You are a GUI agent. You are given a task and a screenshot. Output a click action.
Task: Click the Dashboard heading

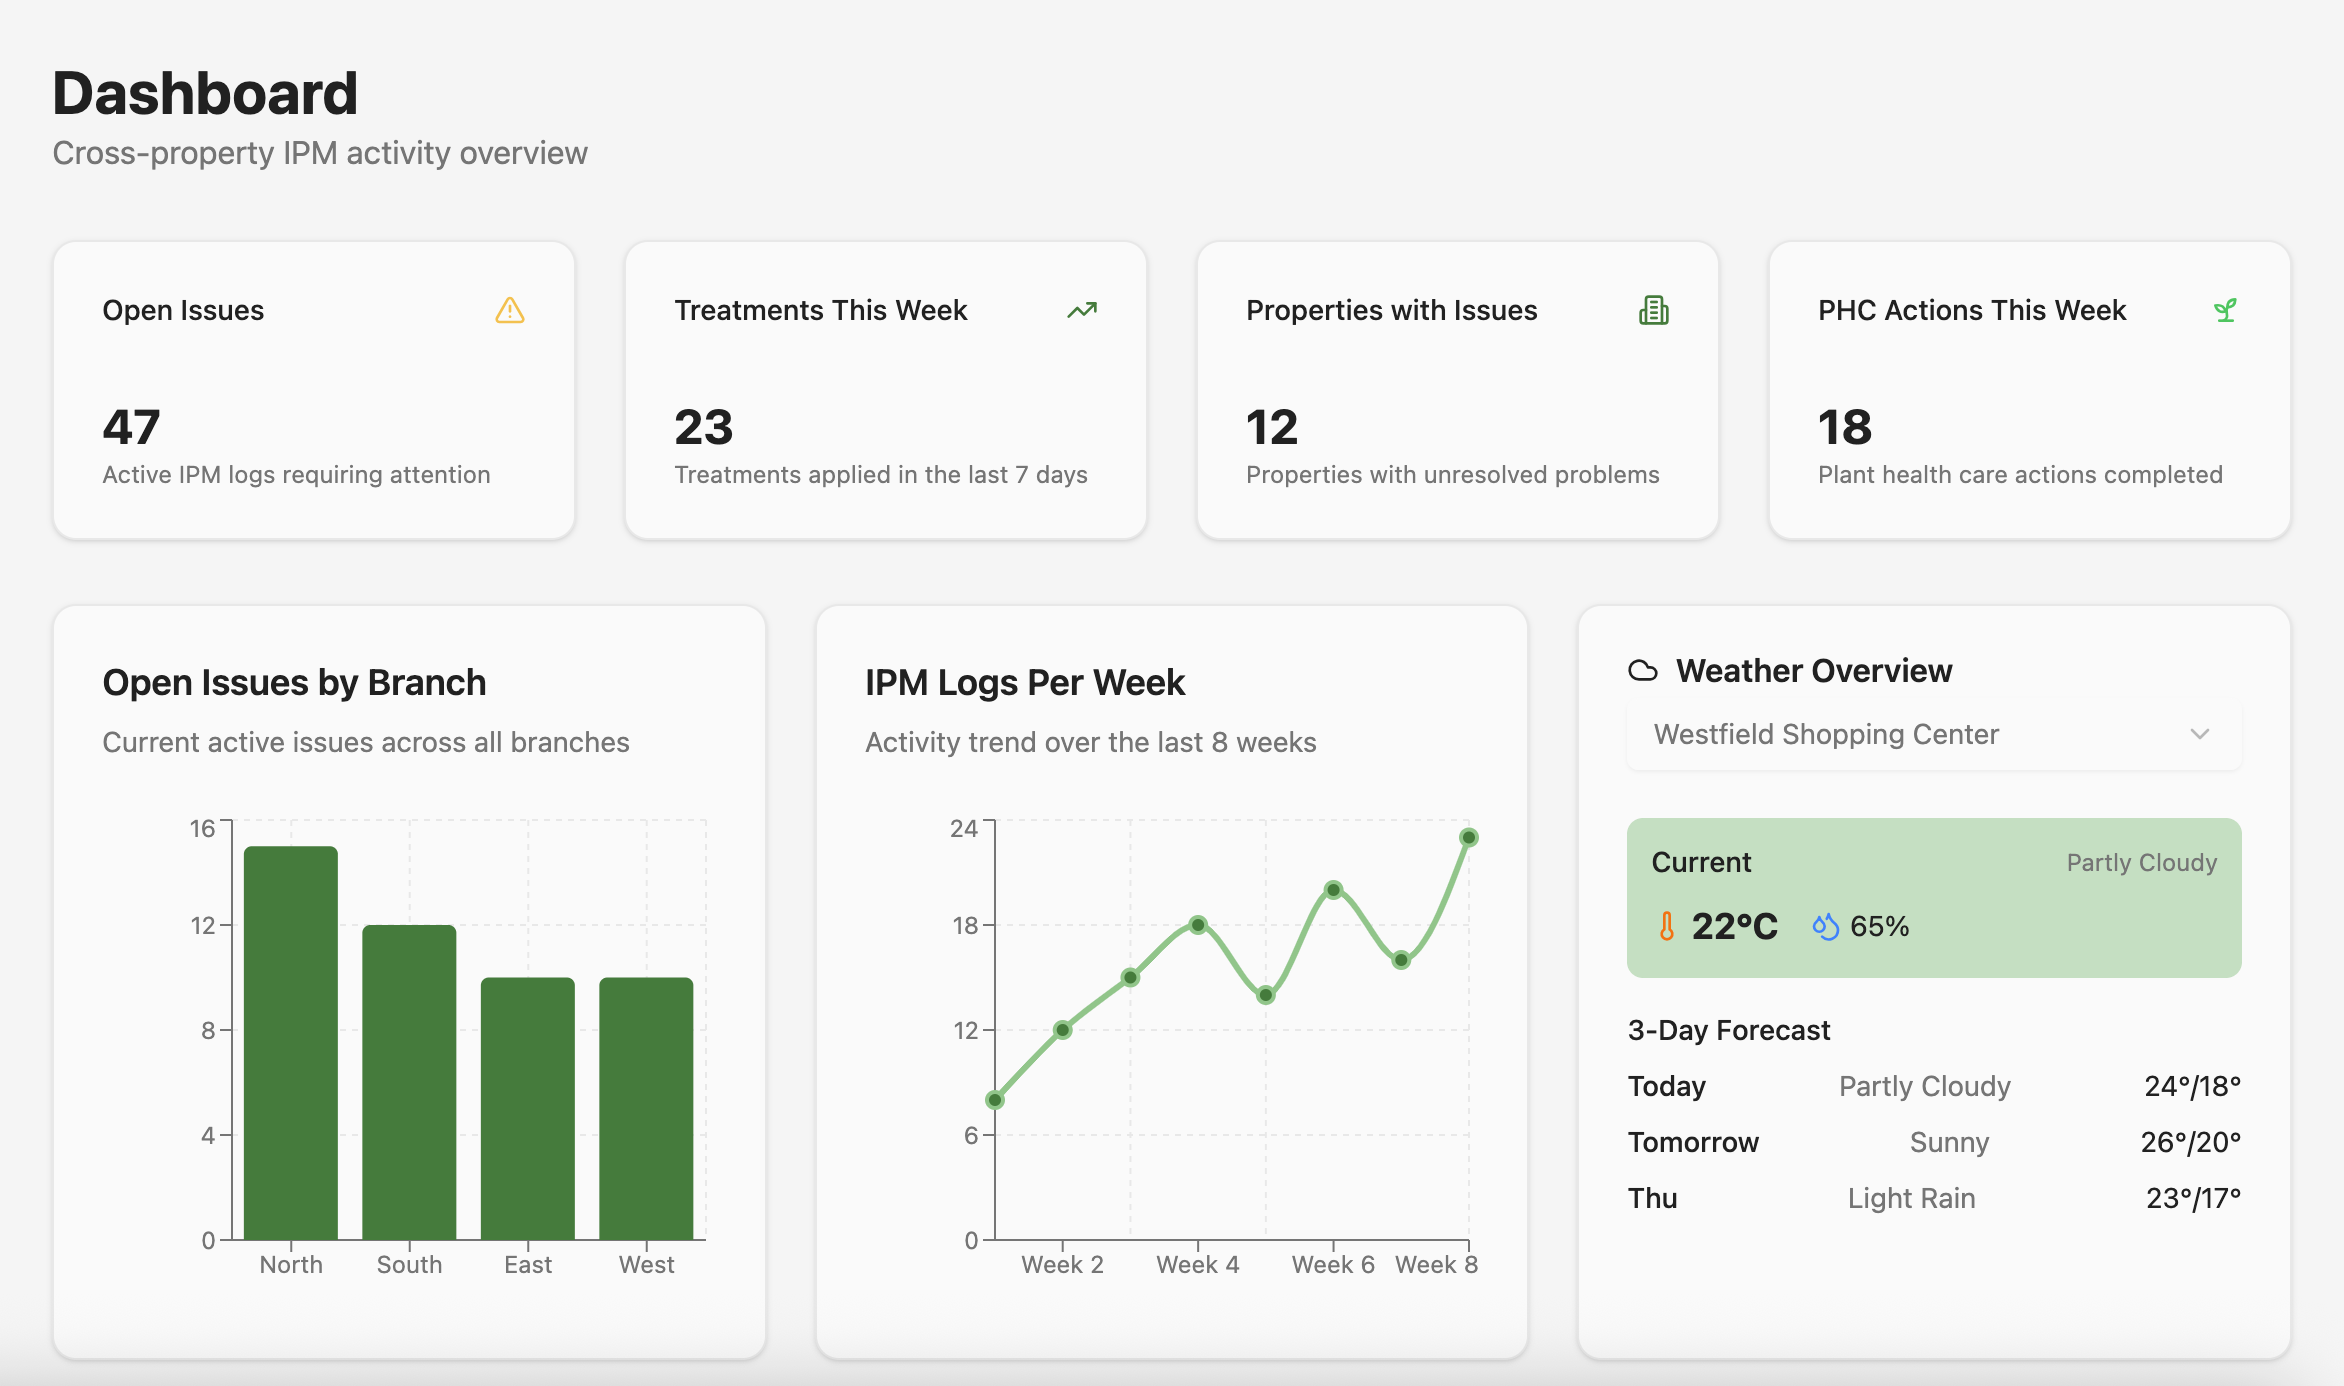point(205,93)
